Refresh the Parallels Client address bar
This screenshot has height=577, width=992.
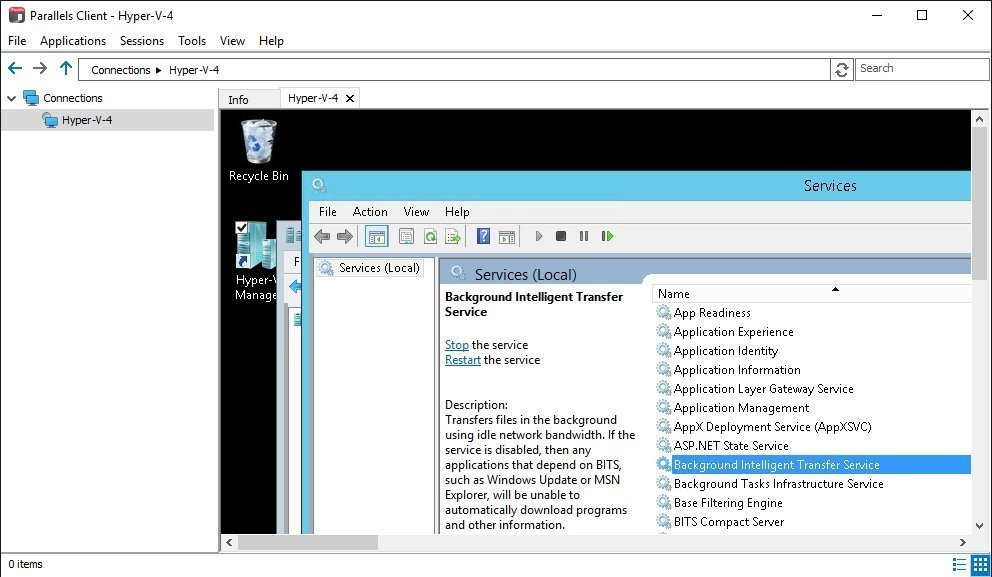(x=842, y=69)
